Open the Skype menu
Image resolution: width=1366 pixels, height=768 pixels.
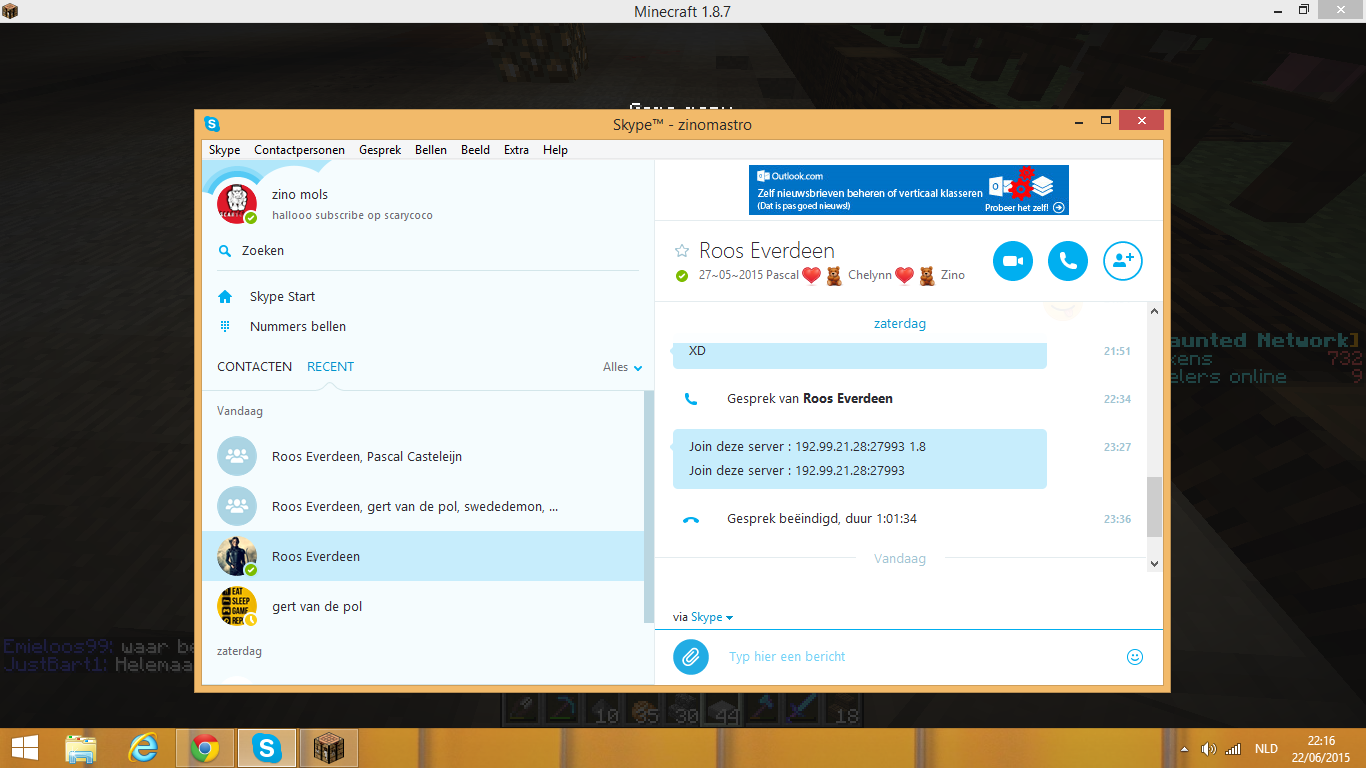(224, 150)
